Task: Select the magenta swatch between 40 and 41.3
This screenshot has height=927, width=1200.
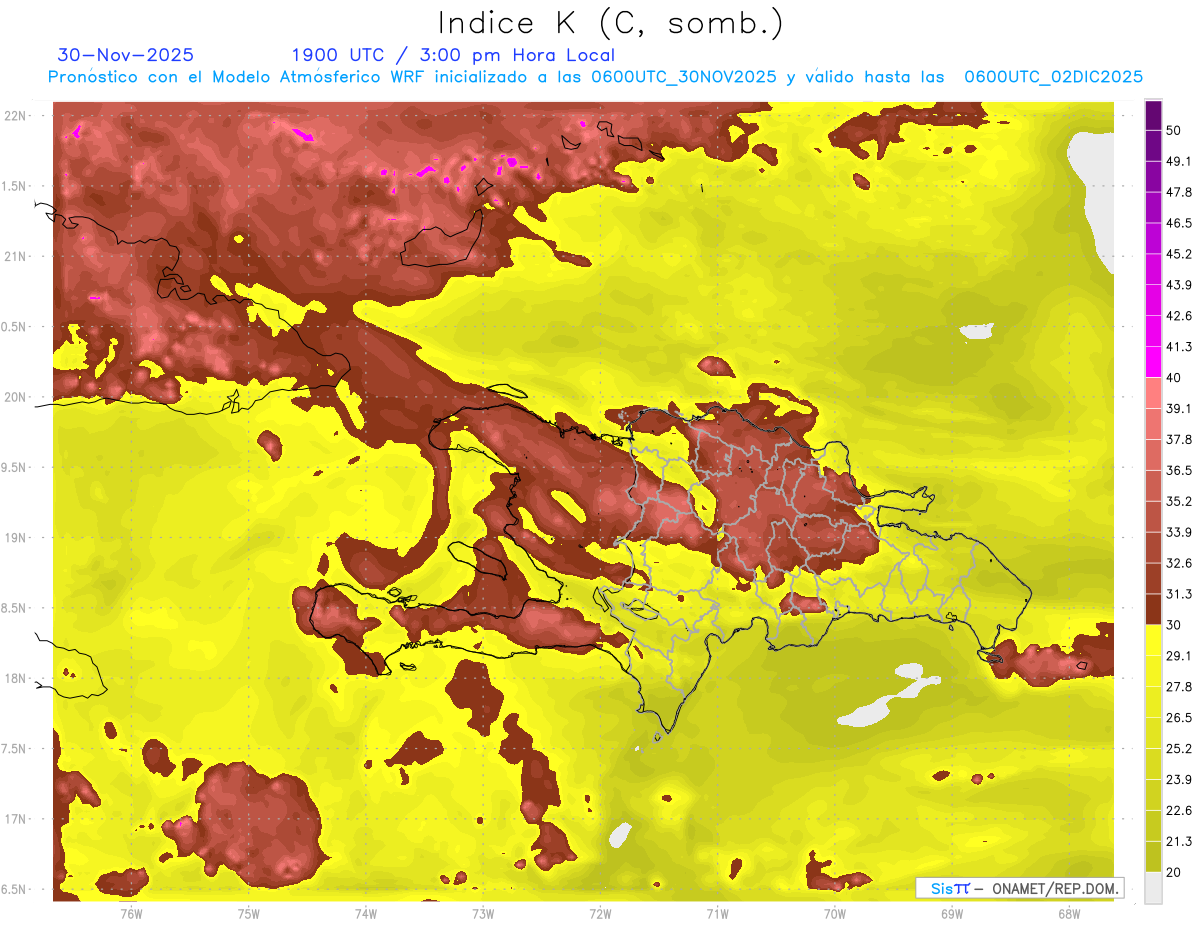Action: (x=1153, y=362)
